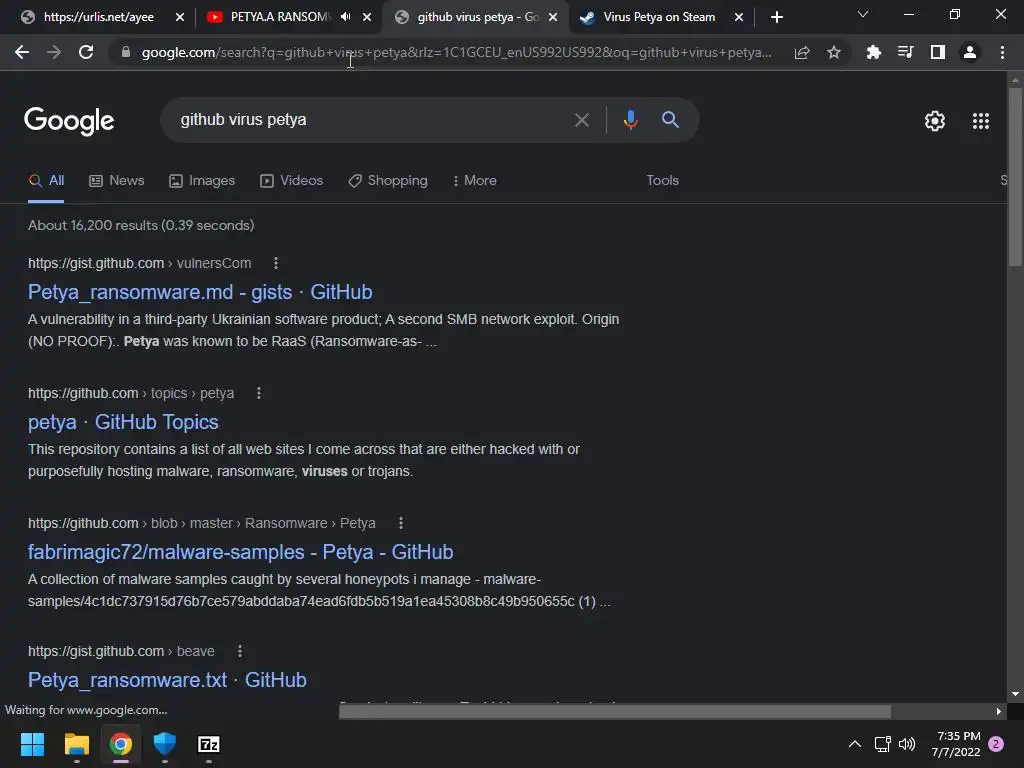
Task: Mute the PETYA.A RANSOM tab audio
Action: point(345,17)
